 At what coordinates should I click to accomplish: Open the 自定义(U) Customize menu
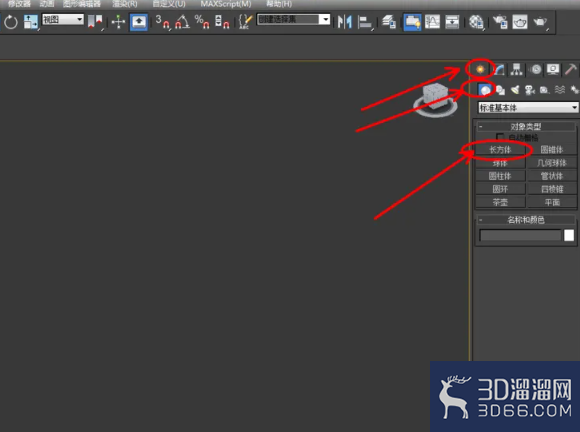(x=169, y=4)
